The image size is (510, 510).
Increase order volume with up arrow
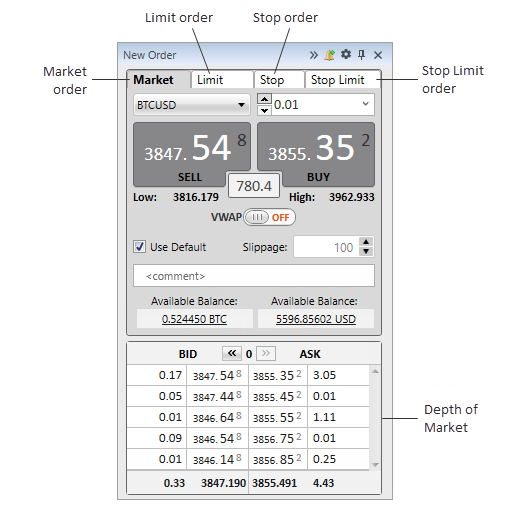click(264, 99)
